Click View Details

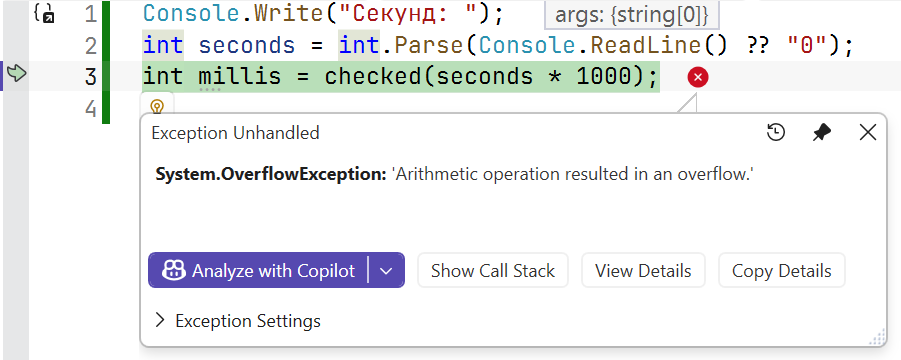(x=643, y=270)
